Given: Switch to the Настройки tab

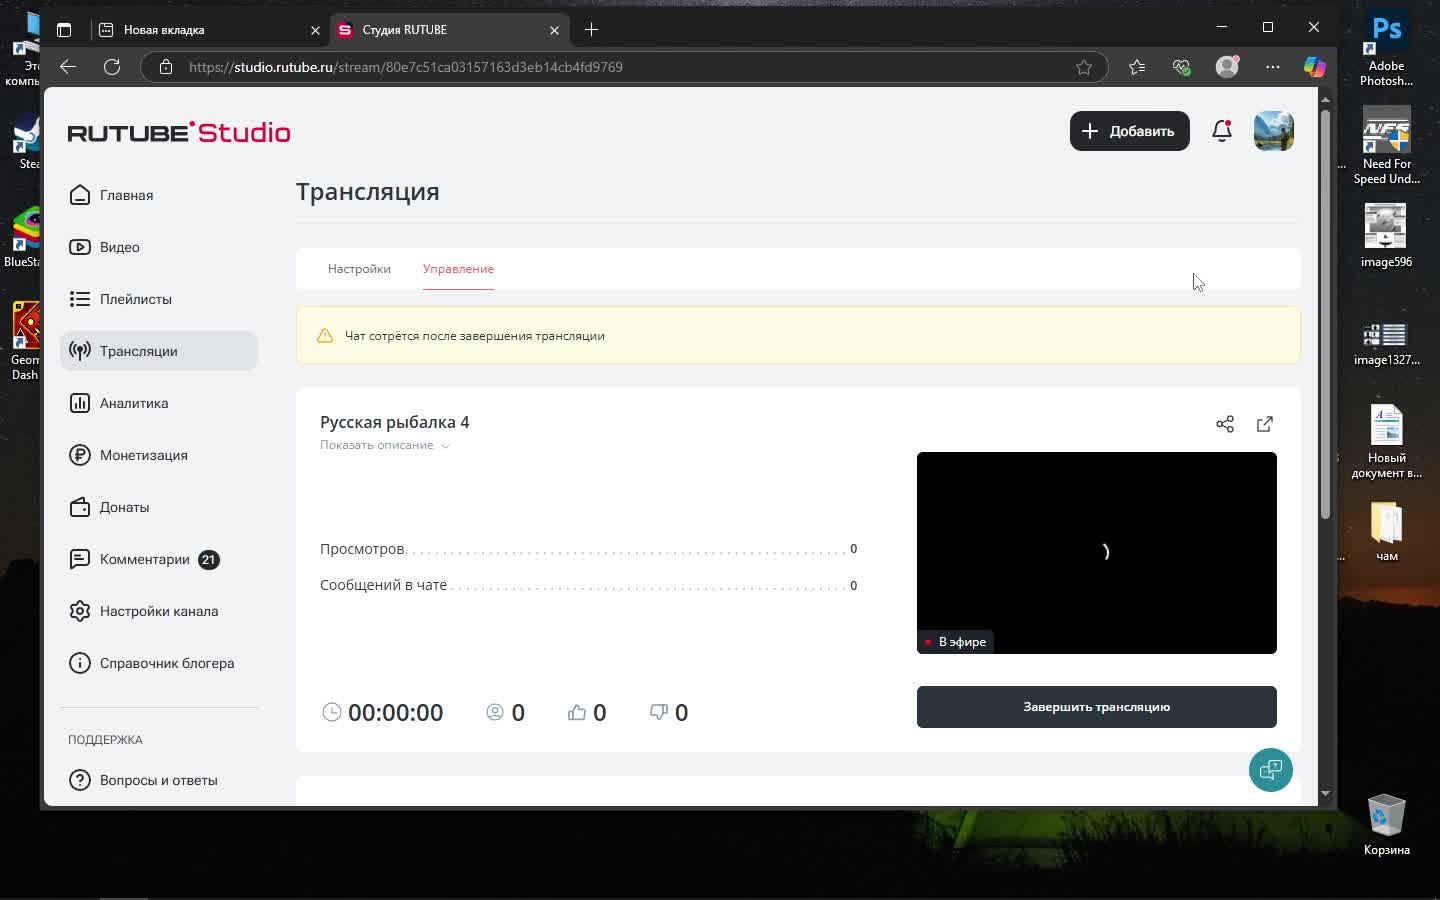Looking at the screenshot, I should [x=359, y=269].
